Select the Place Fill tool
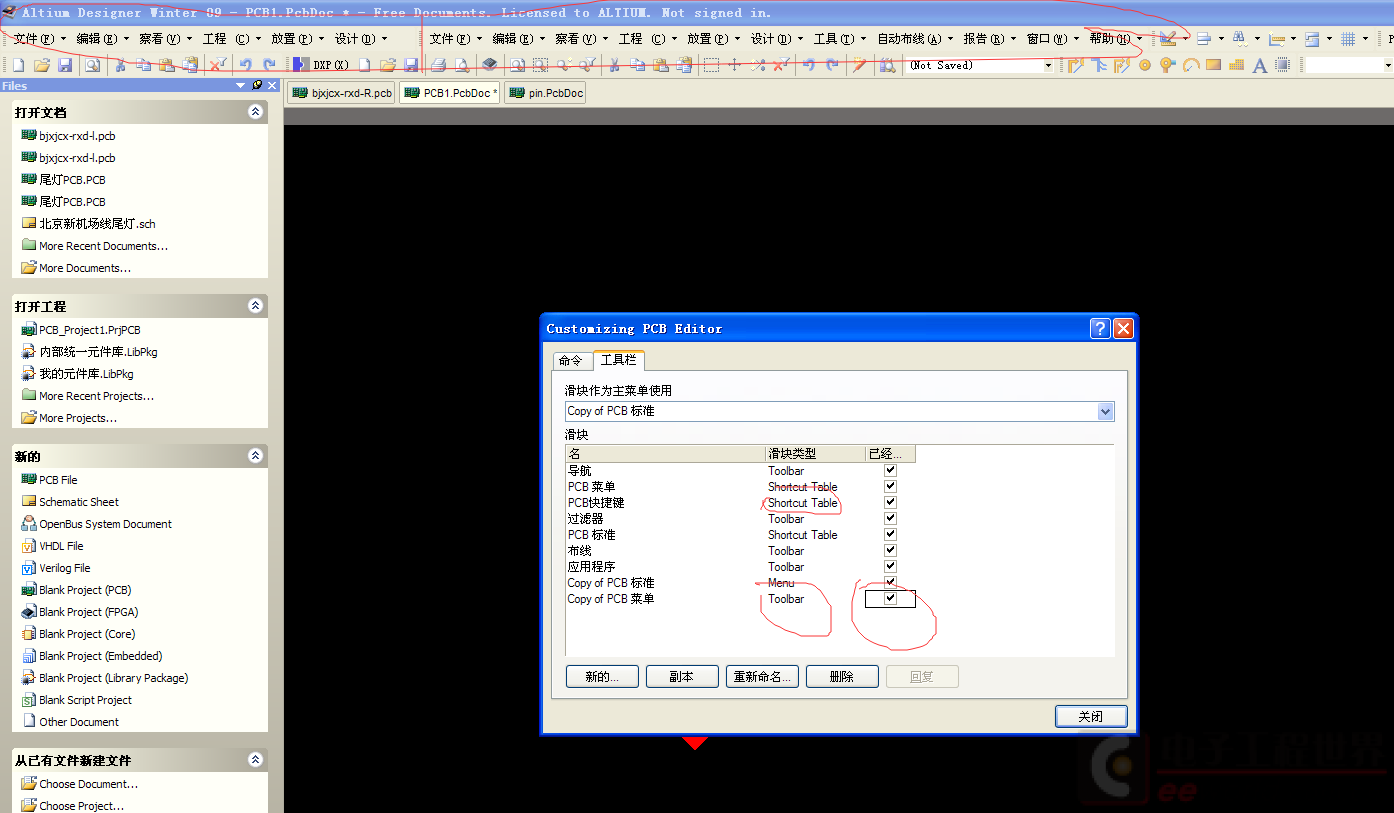The image size is (1394, 813). coord(1214,65)
